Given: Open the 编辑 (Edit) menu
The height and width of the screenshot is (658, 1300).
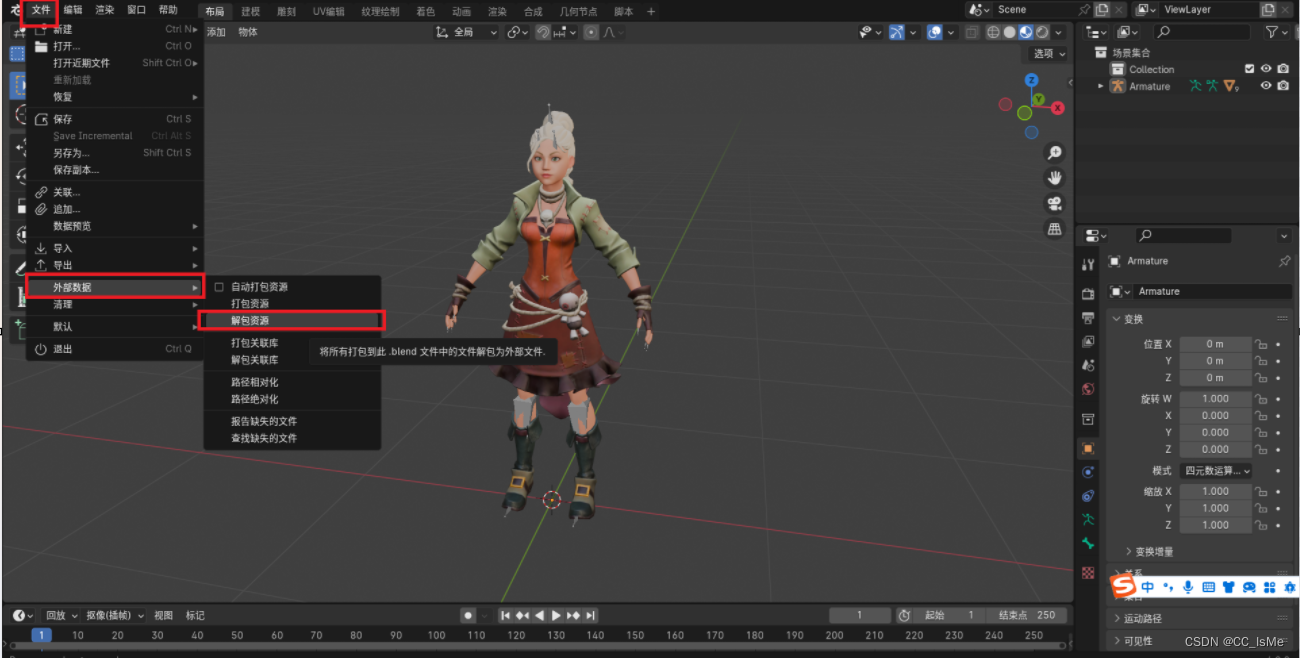Looking at the screenshot, I should (73, 10).
